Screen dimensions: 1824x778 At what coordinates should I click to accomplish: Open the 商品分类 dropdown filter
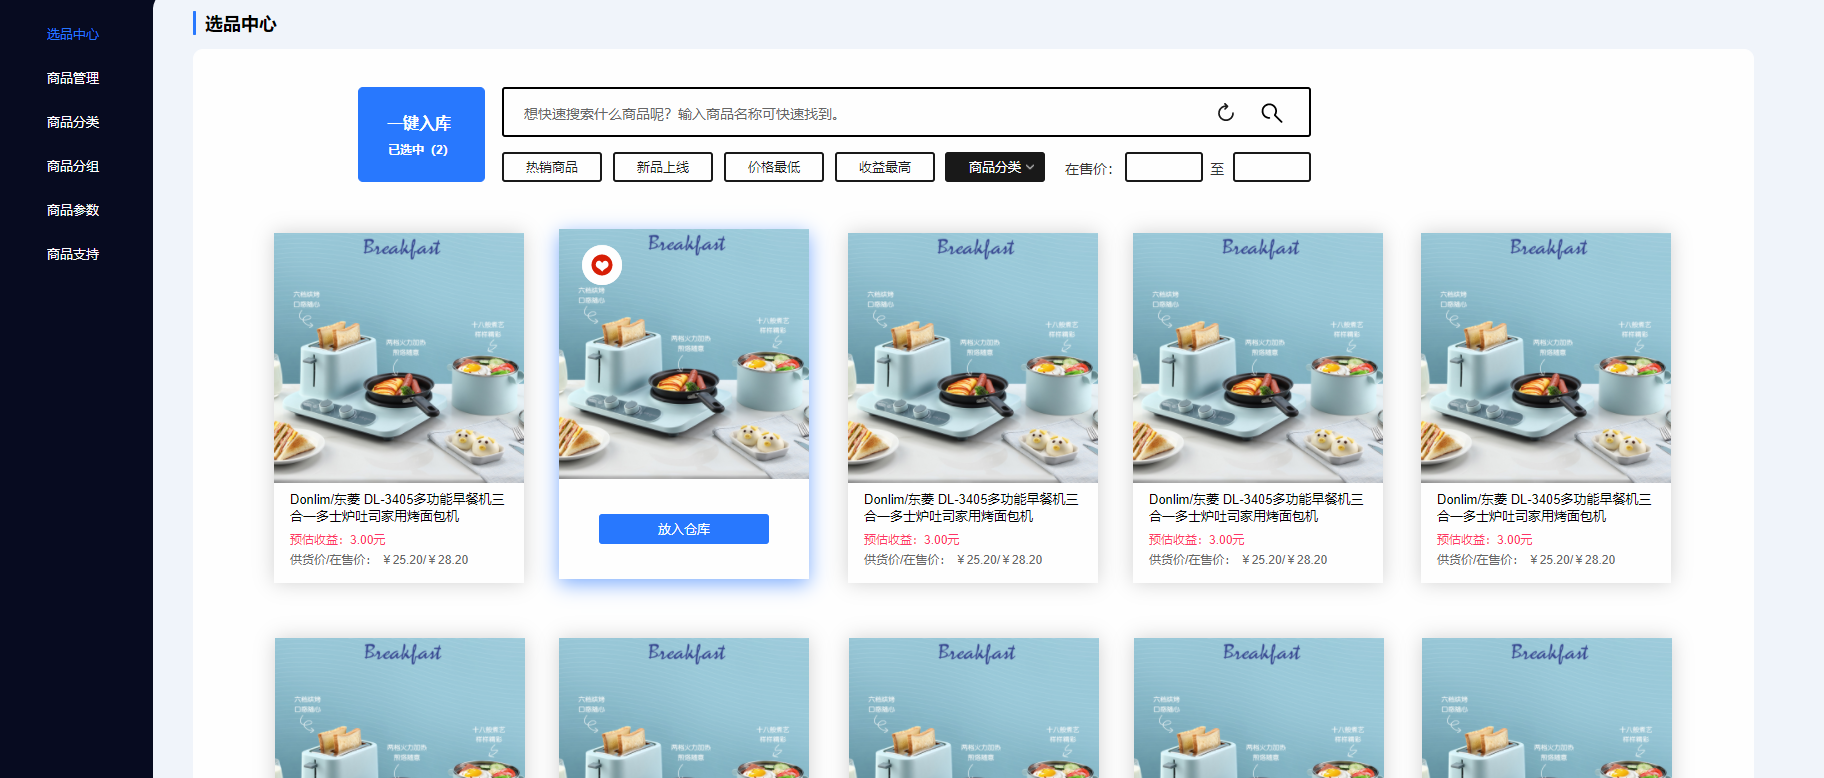pyautogui.click(x=995, y=167)
